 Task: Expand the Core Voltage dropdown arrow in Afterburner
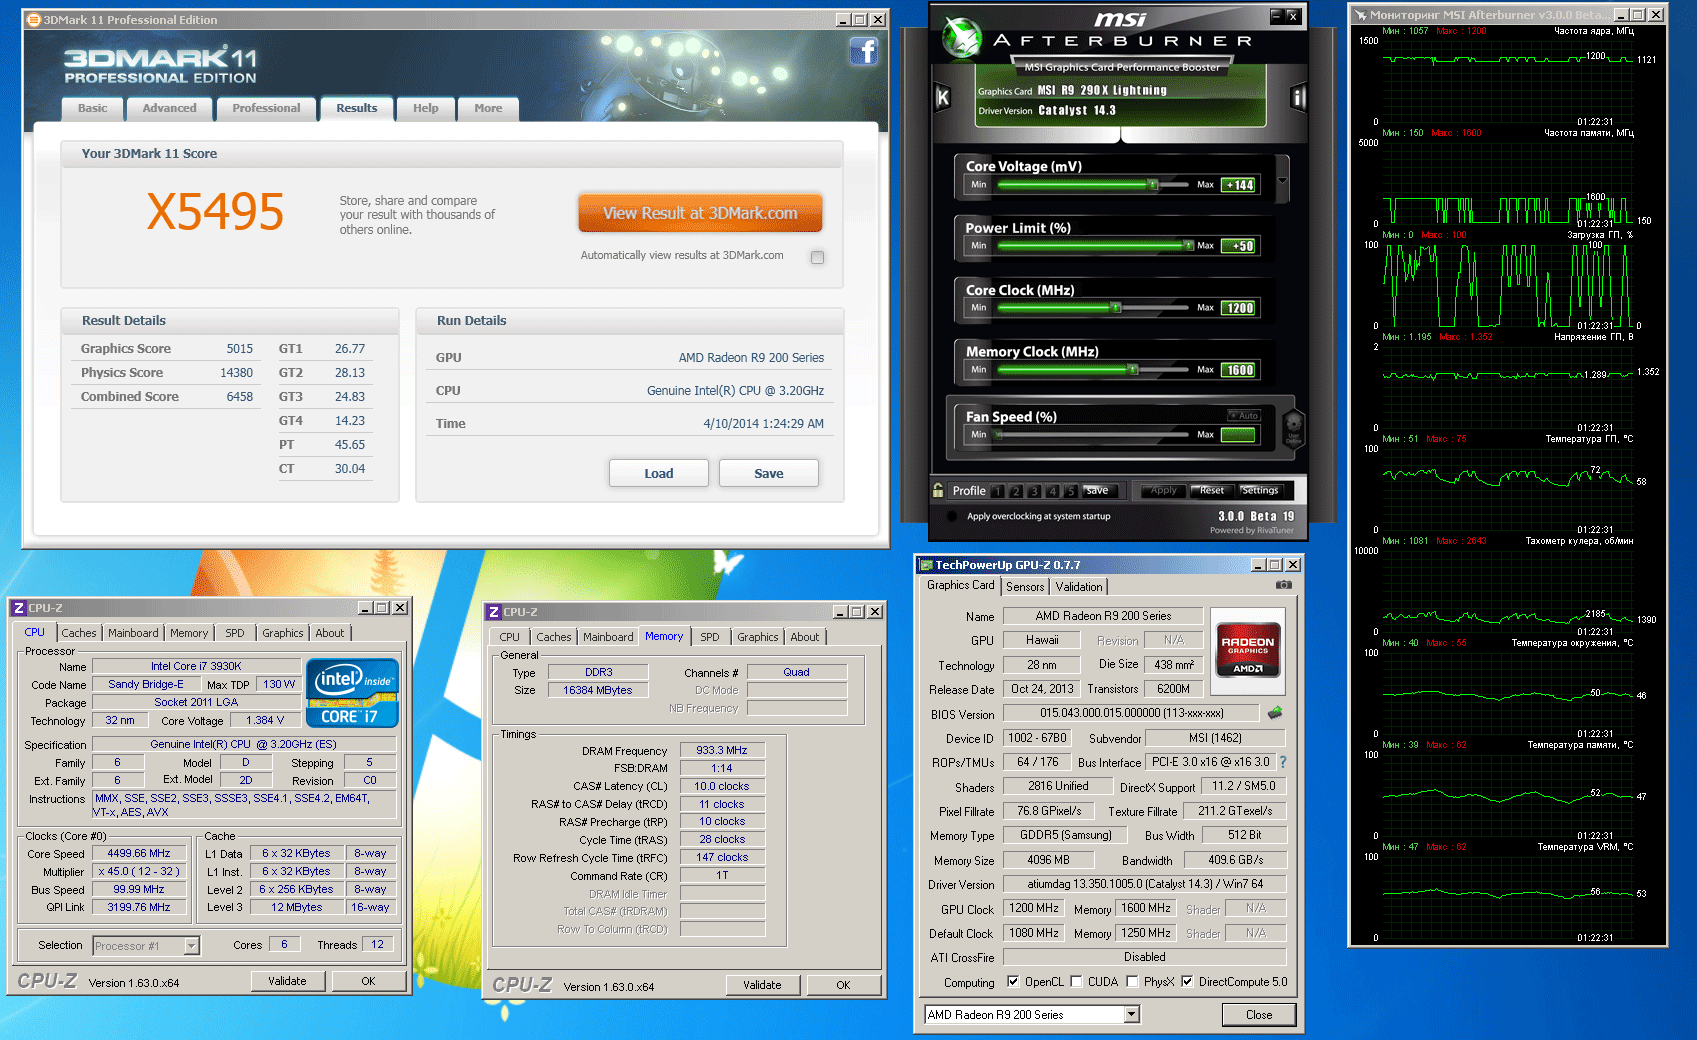tap(1282, 180)
